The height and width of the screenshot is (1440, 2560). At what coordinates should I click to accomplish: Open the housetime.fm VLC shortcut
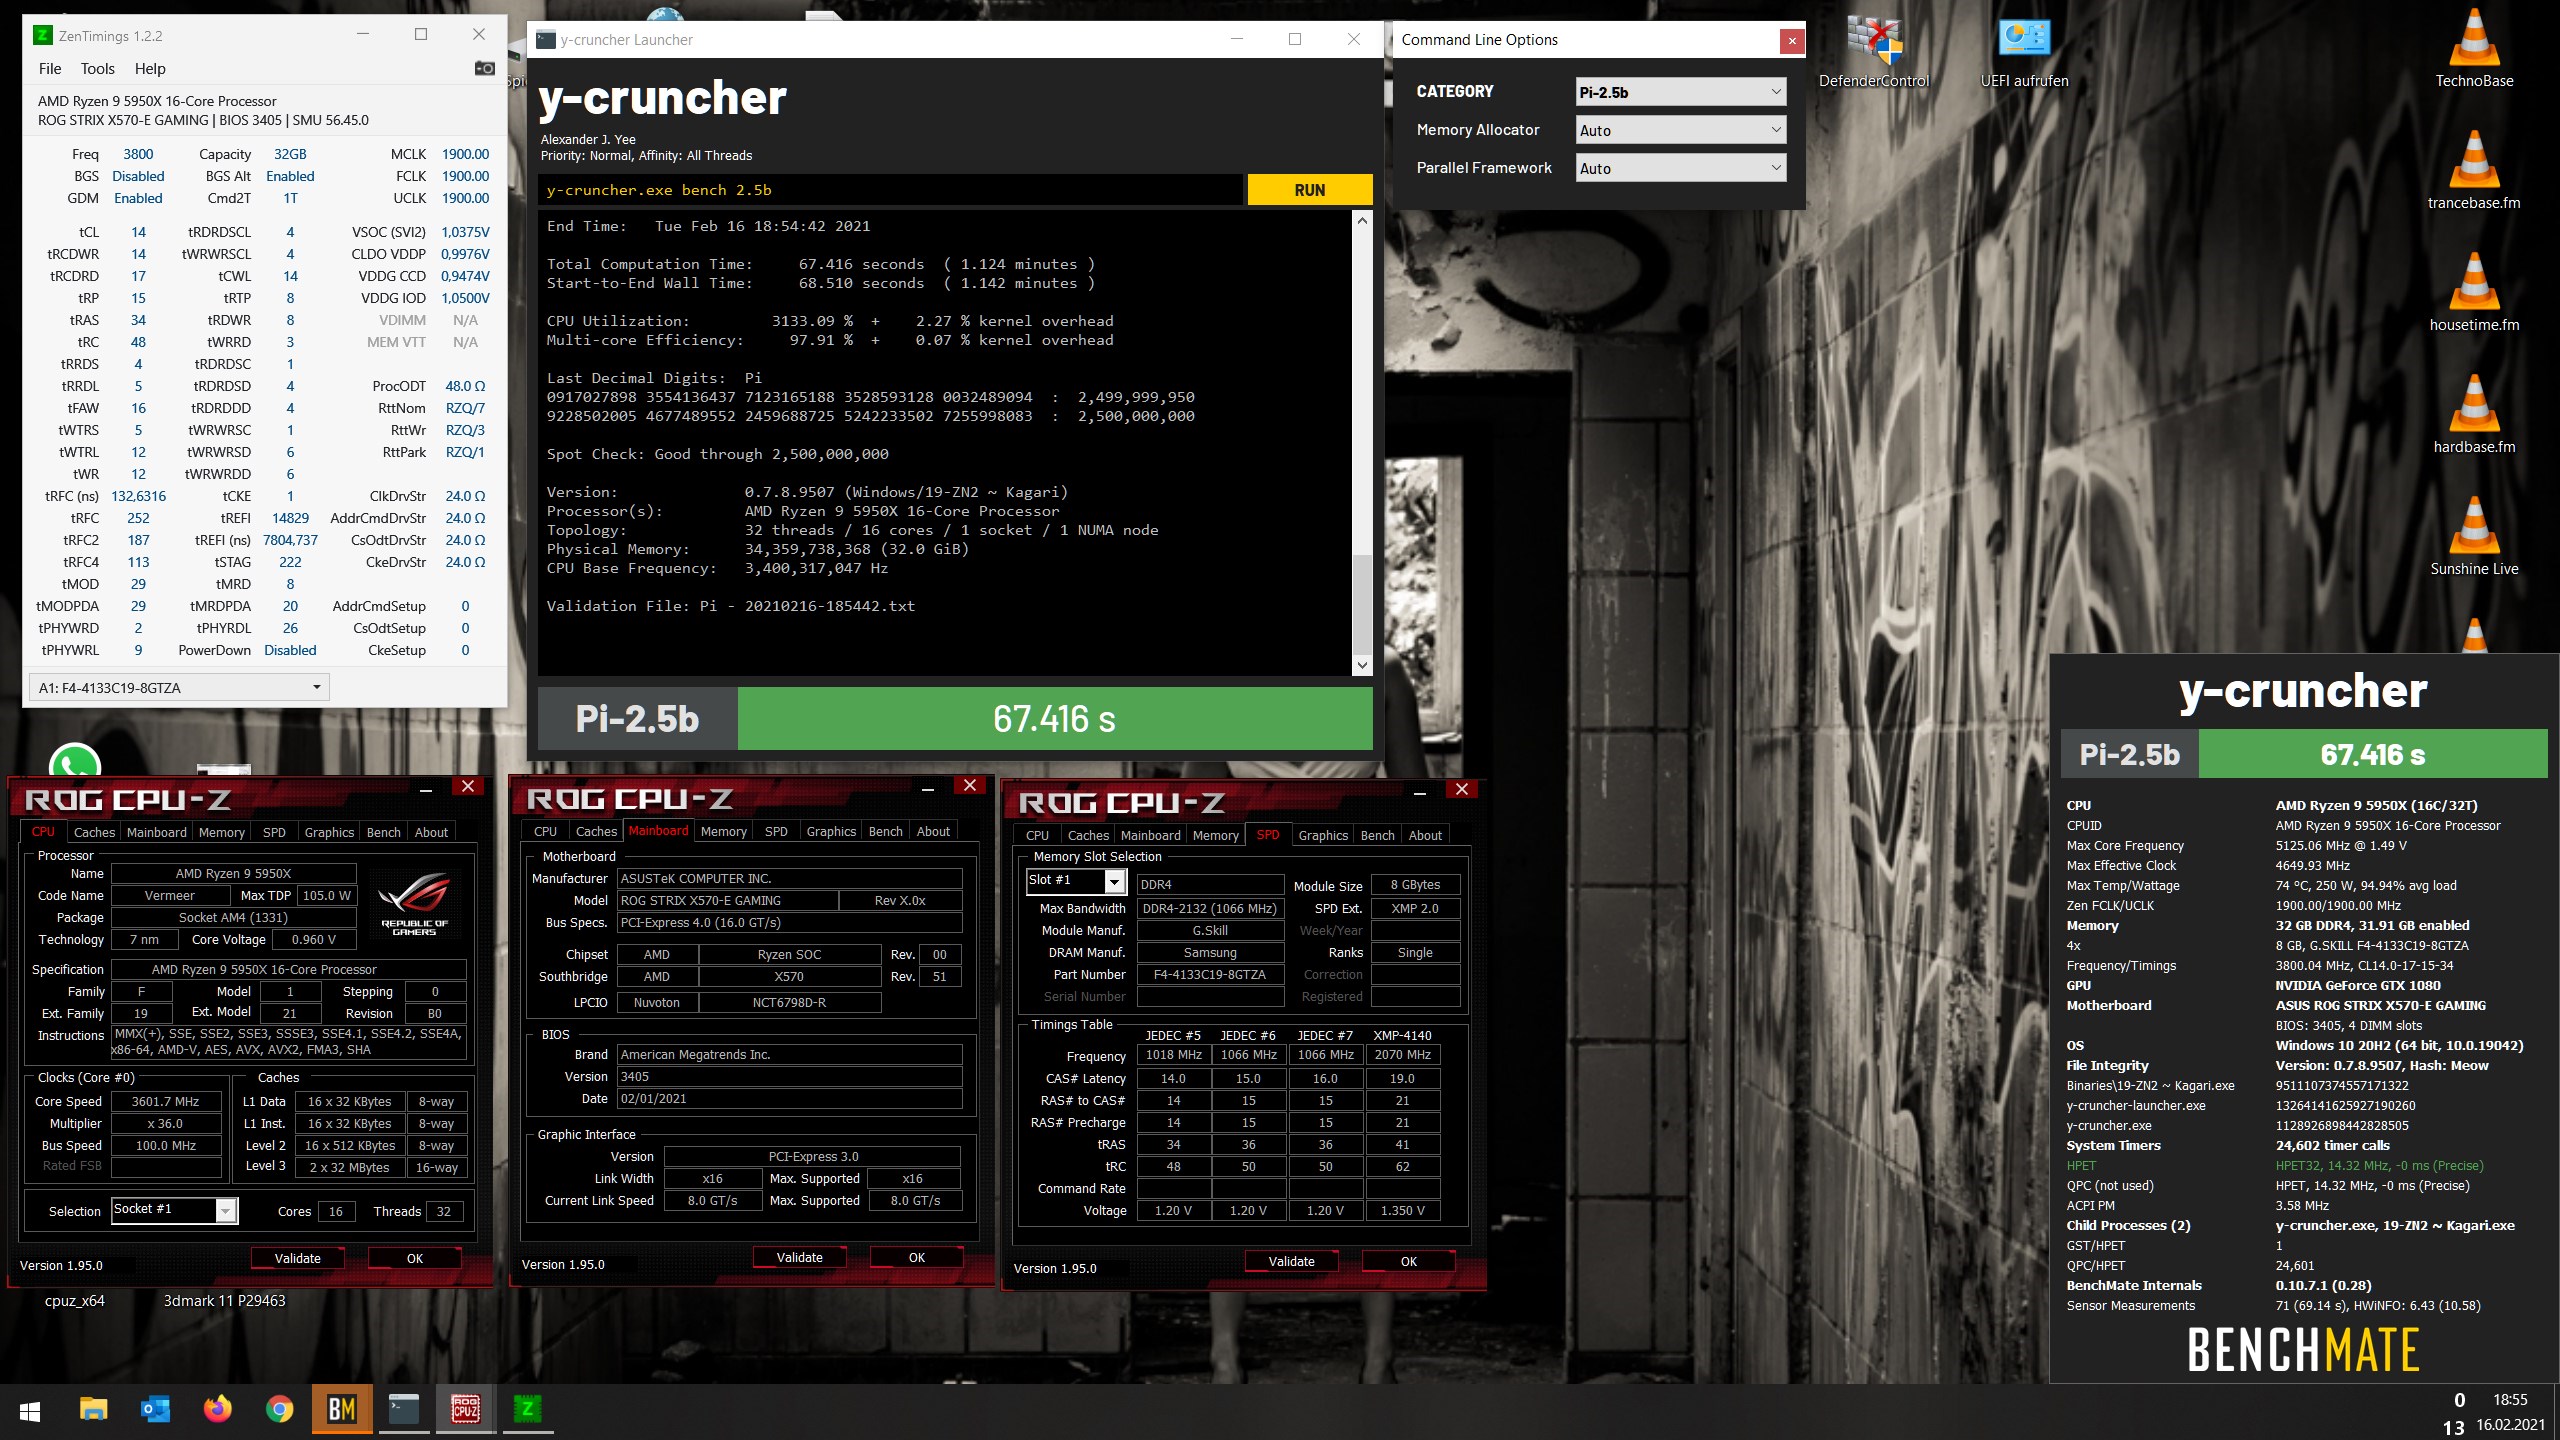[x=2474, y=294]
